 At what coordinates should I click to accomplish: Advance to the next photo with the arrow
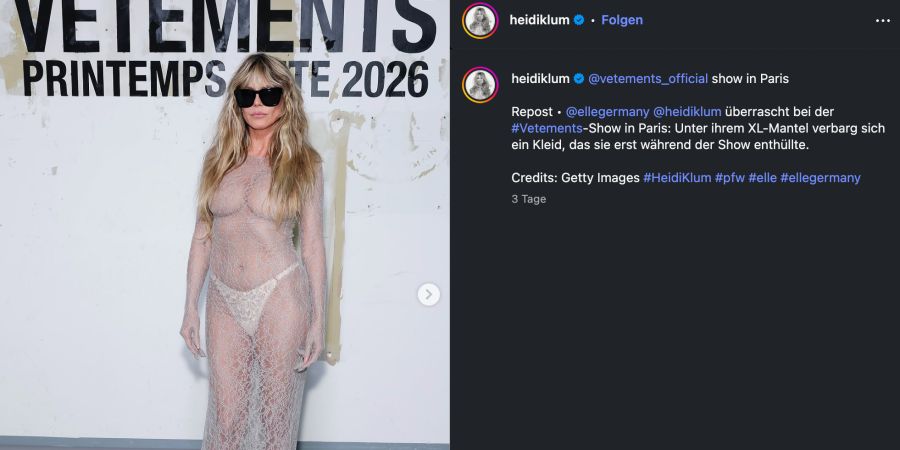tap(428, 294)
